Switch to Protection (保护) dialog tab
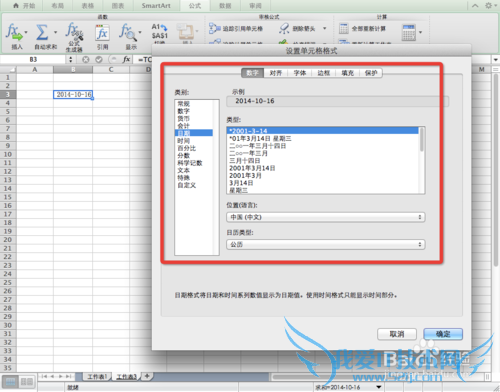 (371, 73)
